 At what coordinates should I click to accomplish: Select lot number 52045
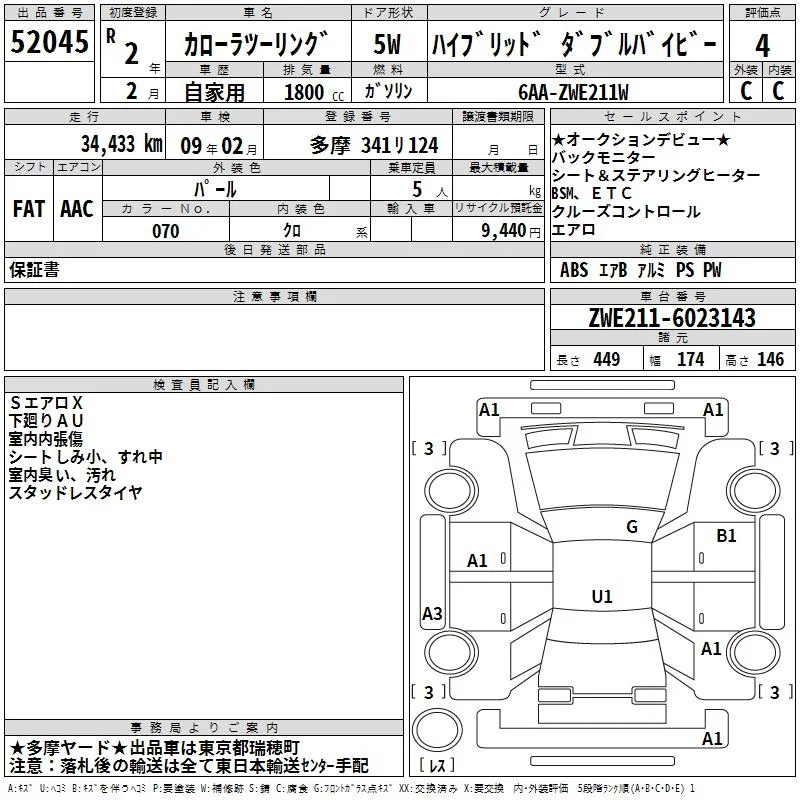49,41
